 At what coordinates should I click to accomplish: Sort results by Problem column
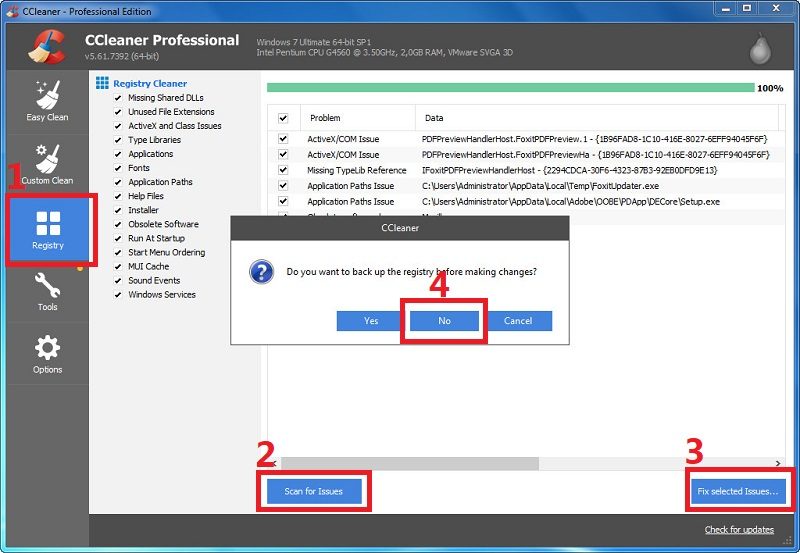click(358, 118)
